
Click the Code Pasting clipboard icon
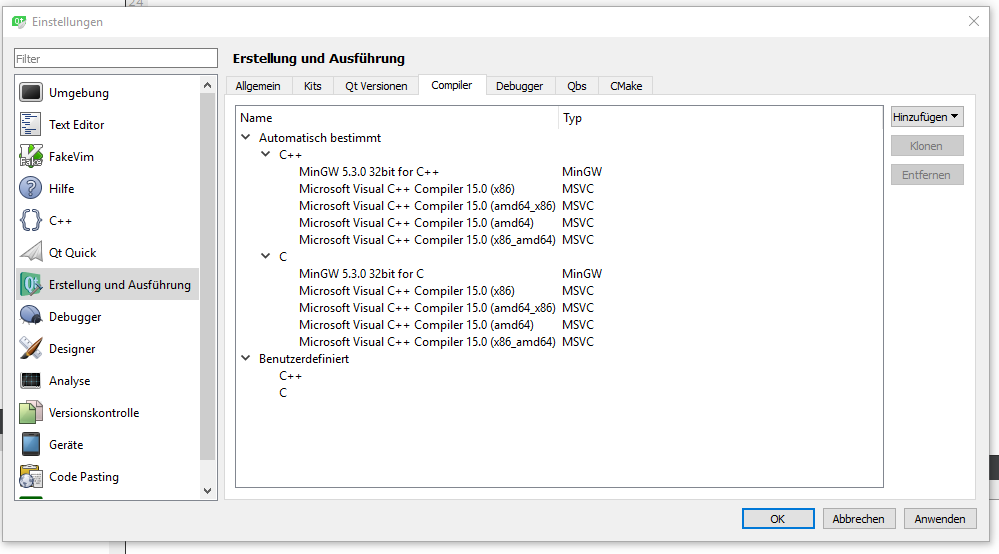(x=31, y=476)
